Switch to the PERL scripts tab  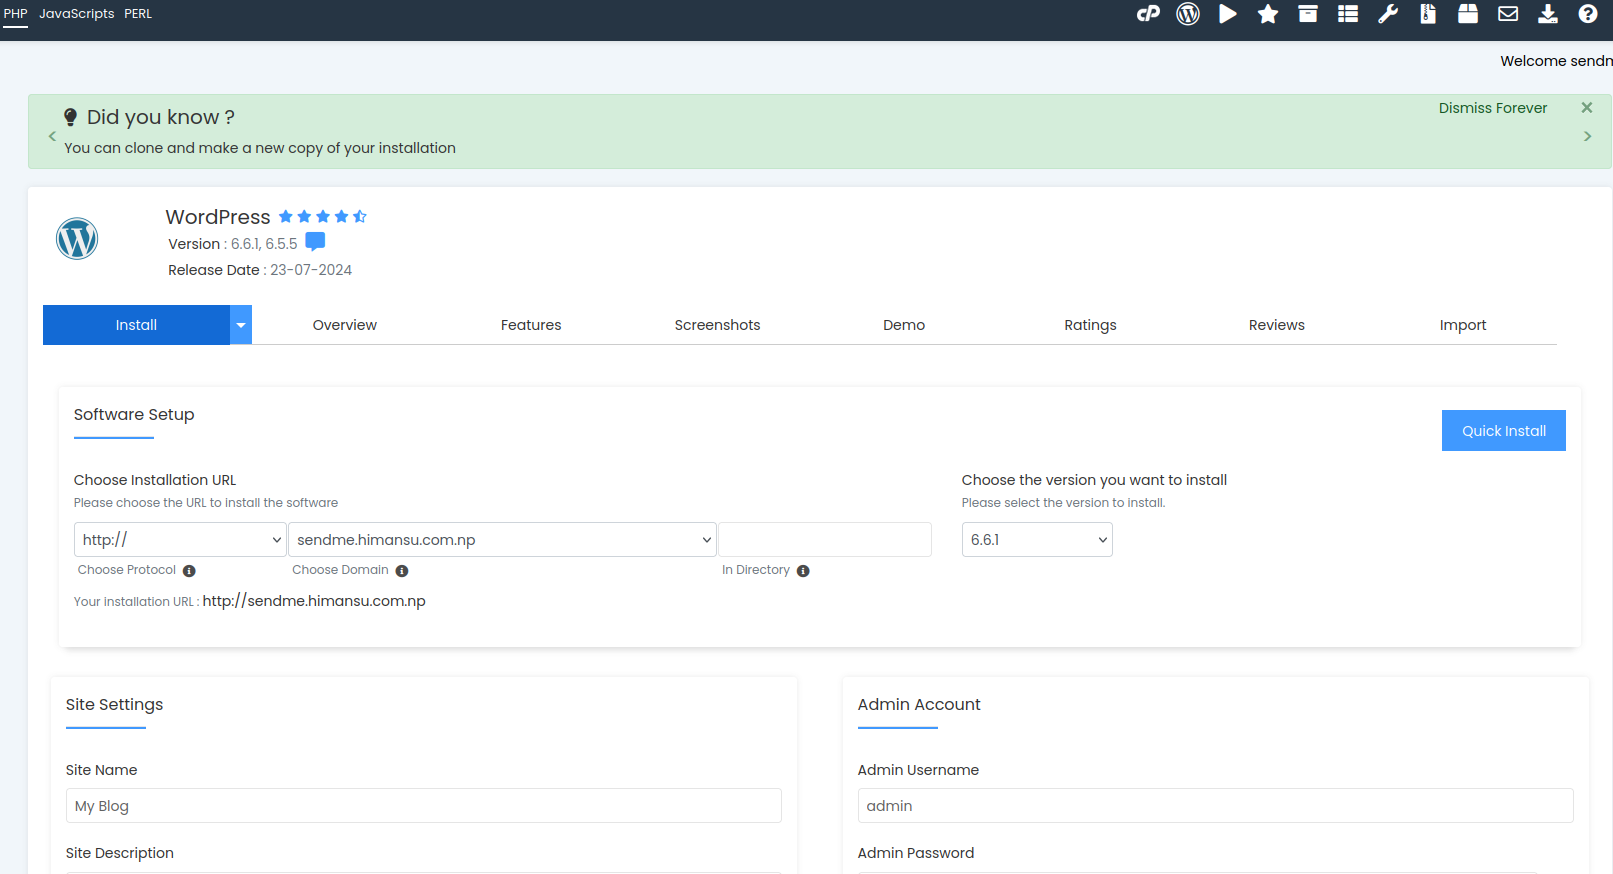click(x=138, y=14)
